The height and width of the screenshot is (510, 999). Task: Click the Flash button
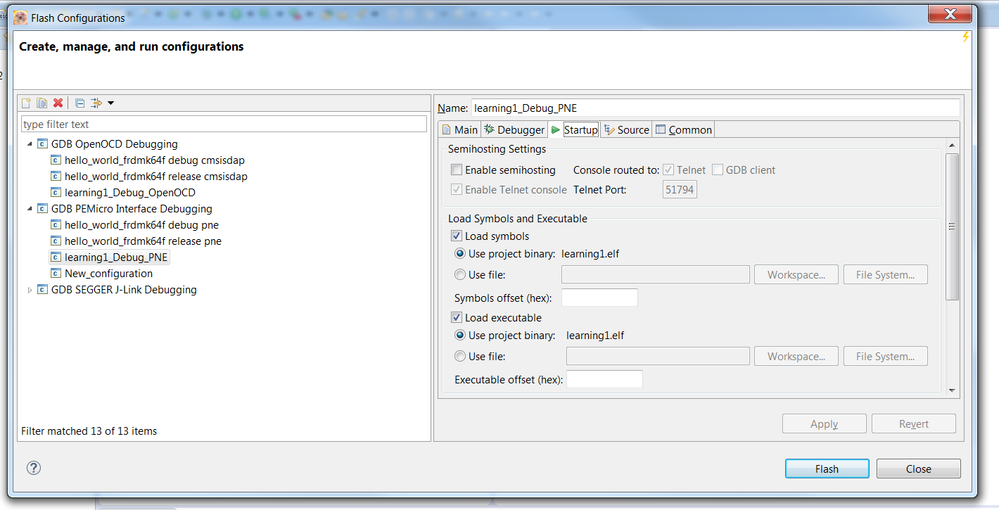tap(827, 469)
